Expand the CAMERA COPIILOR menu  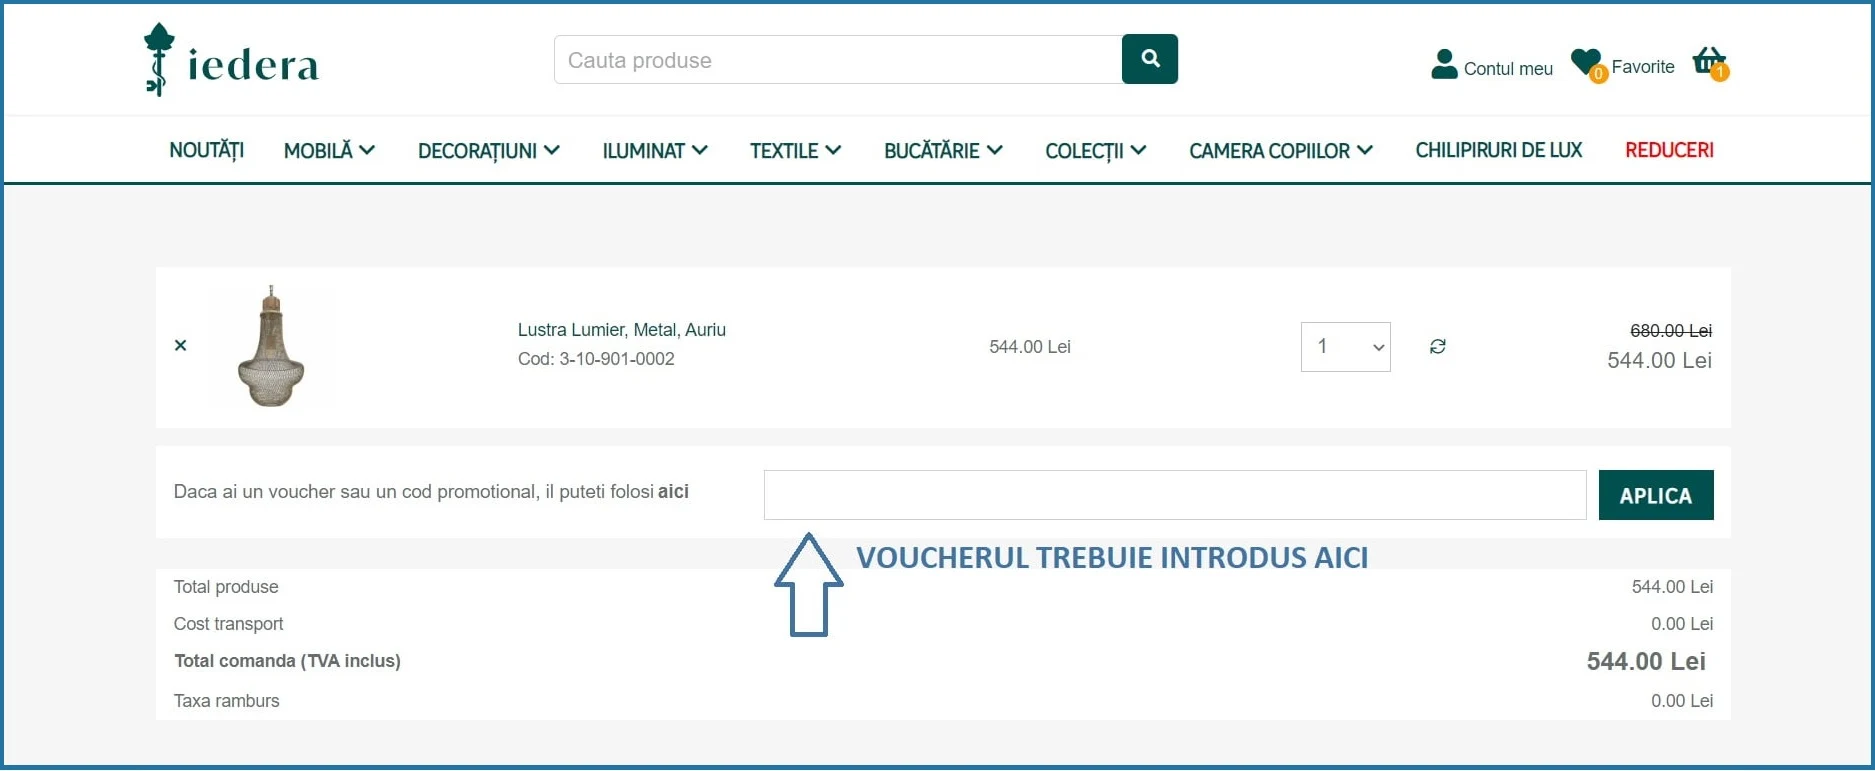[x=1280, y=150]
